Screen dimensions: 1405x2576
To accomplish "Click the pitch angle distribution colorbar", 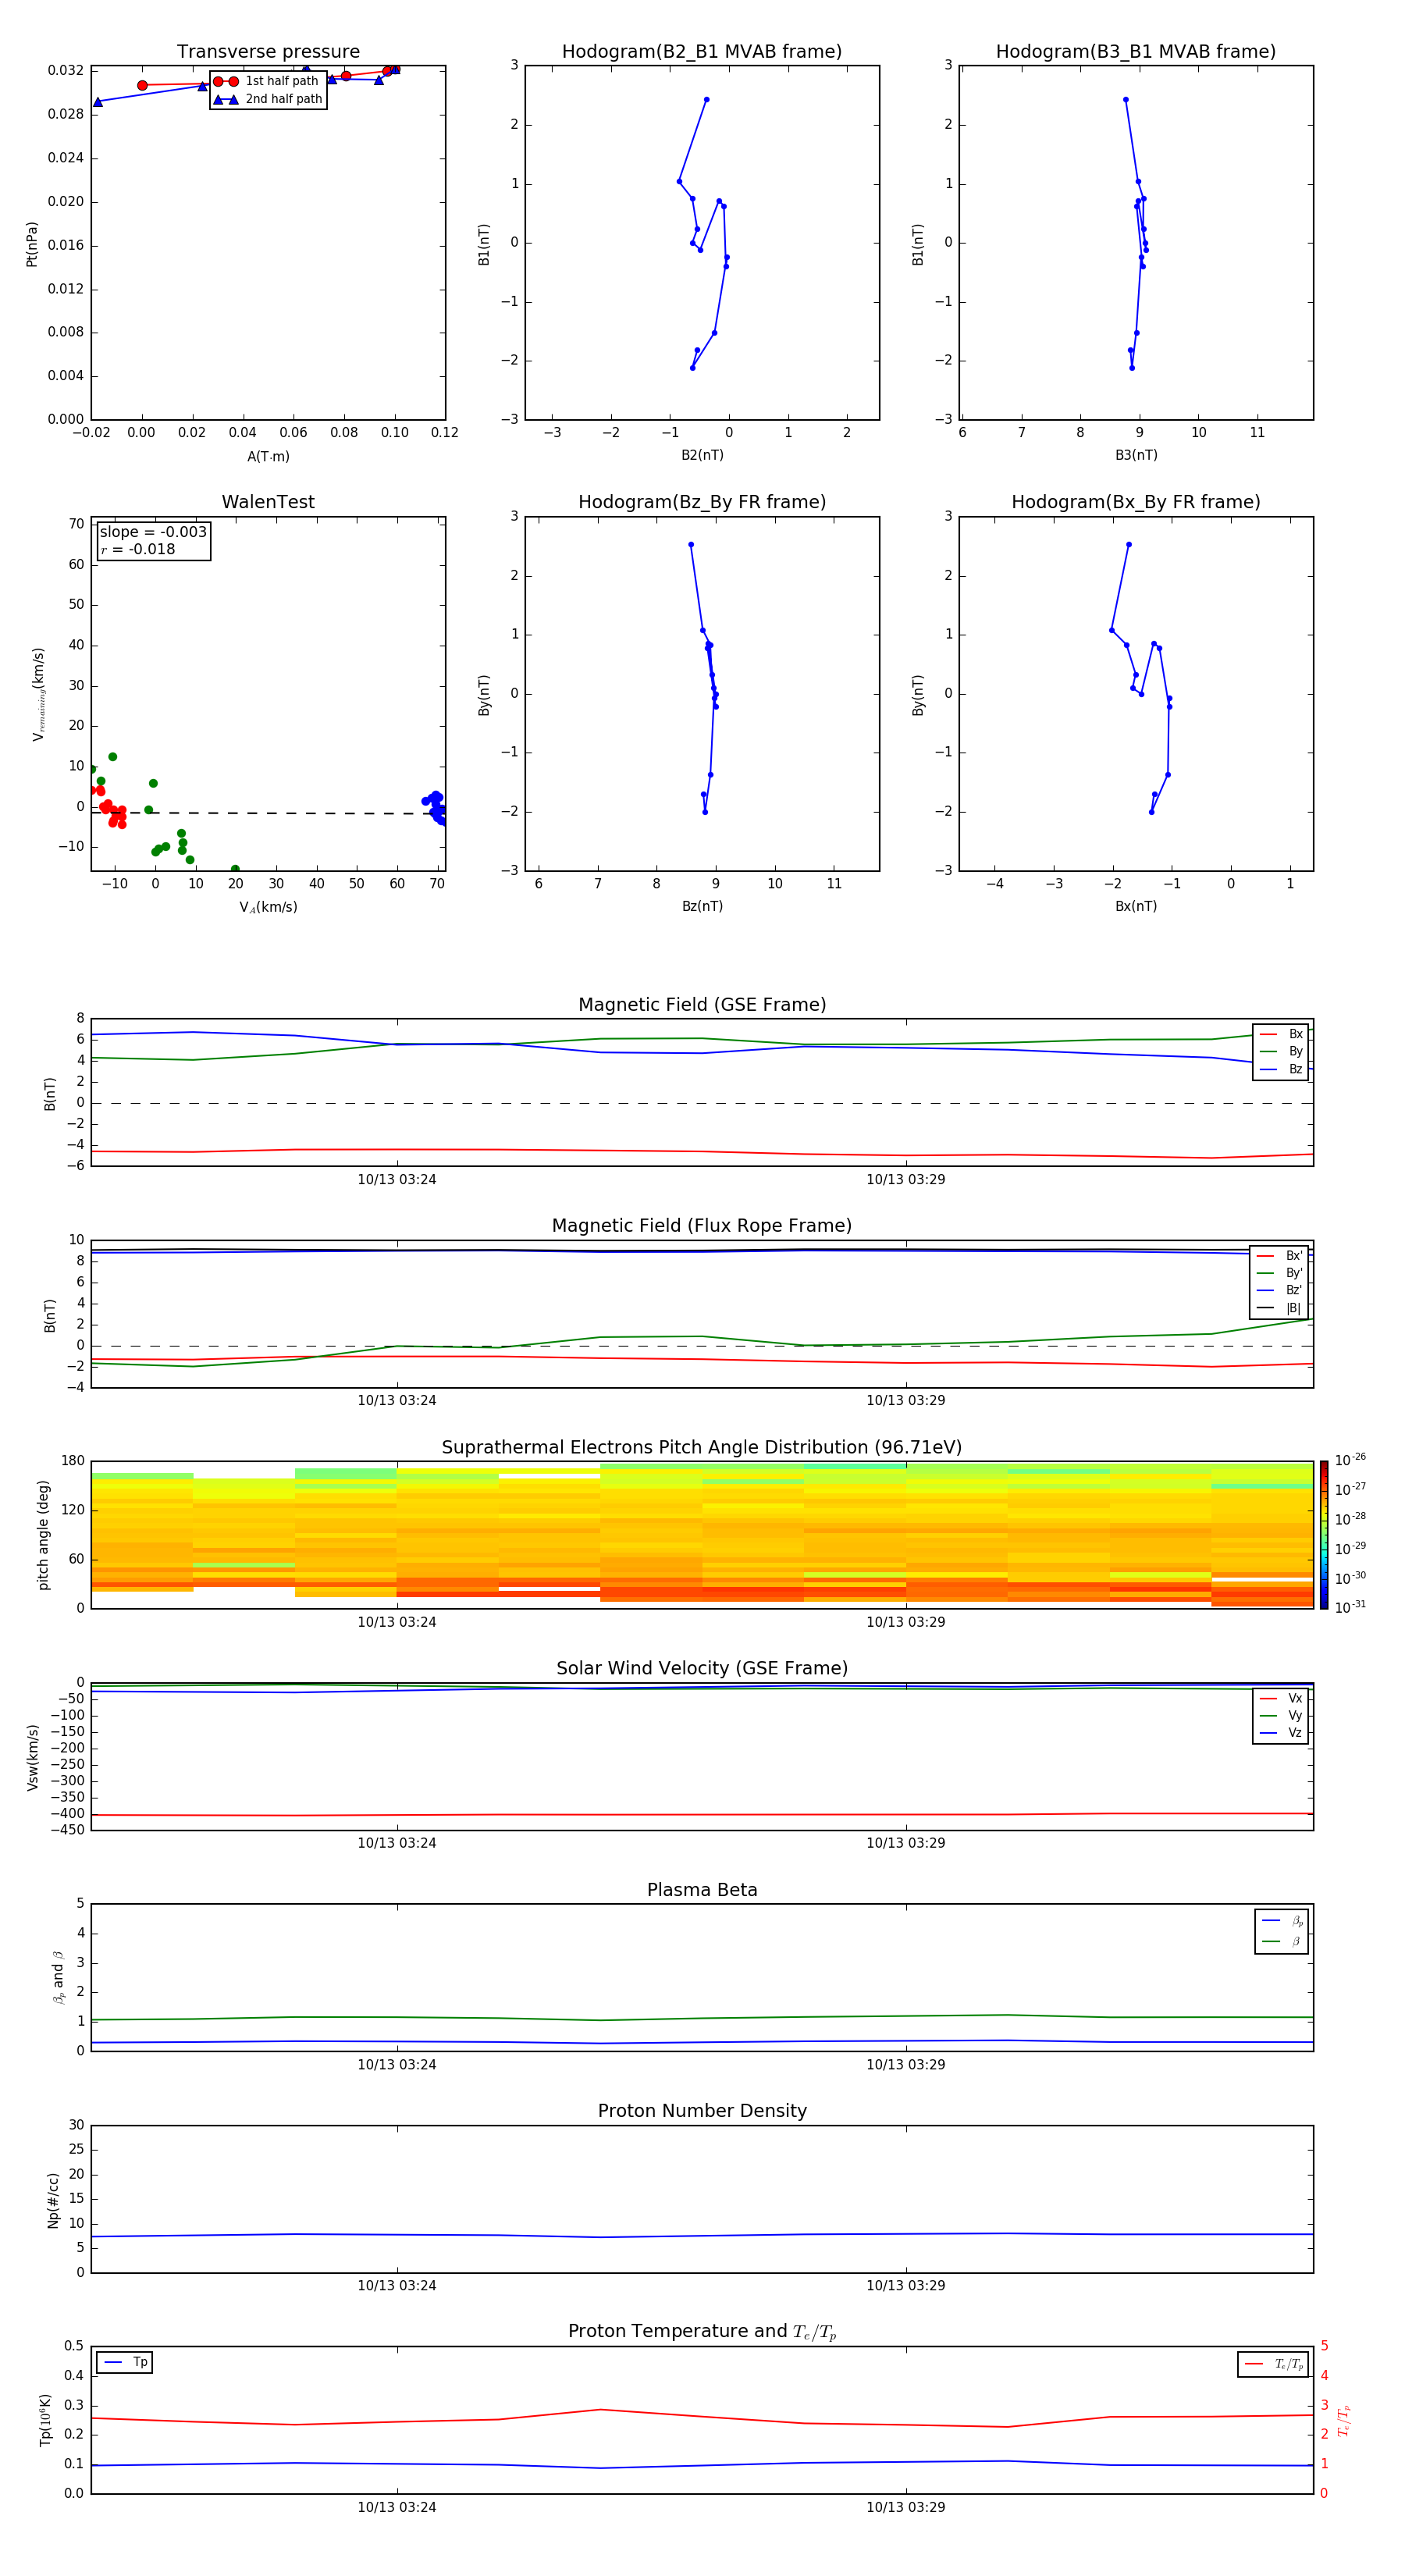I will [x=1324, y=1535].
